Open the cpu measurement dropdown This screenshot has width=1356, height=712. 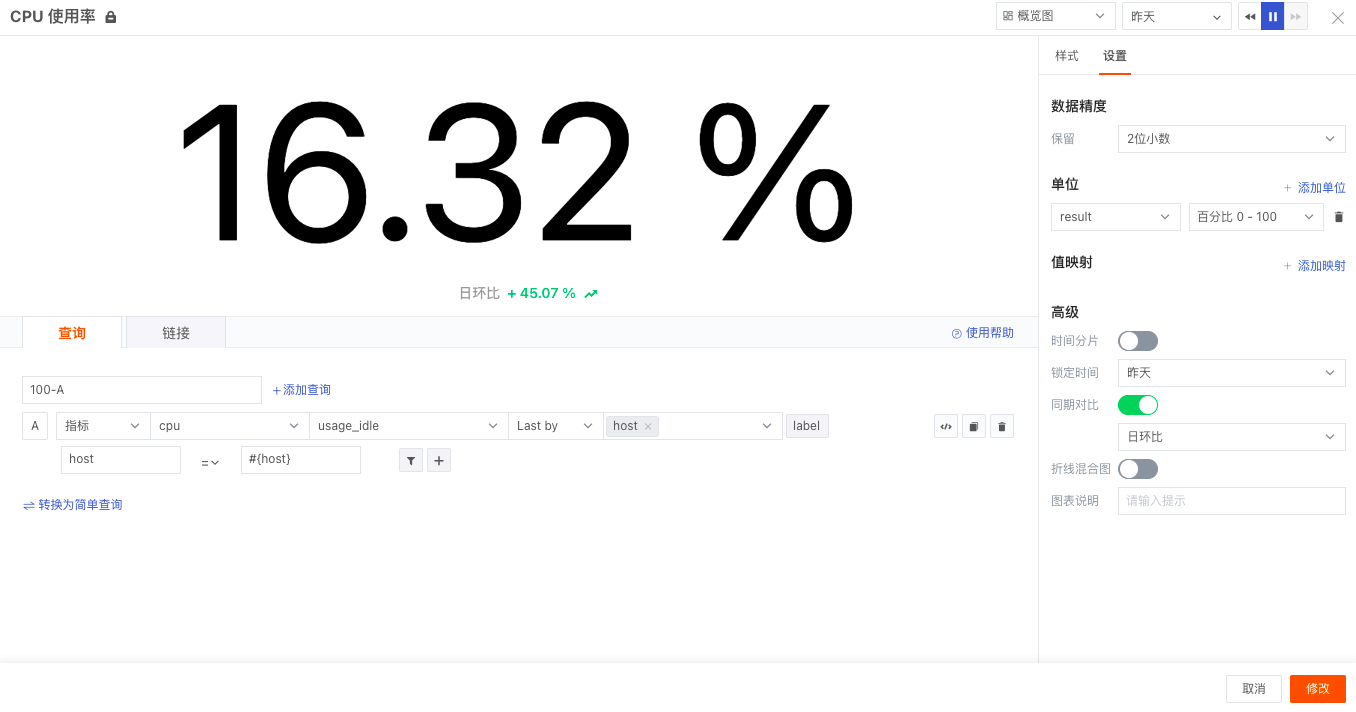(x=230, y=426)
